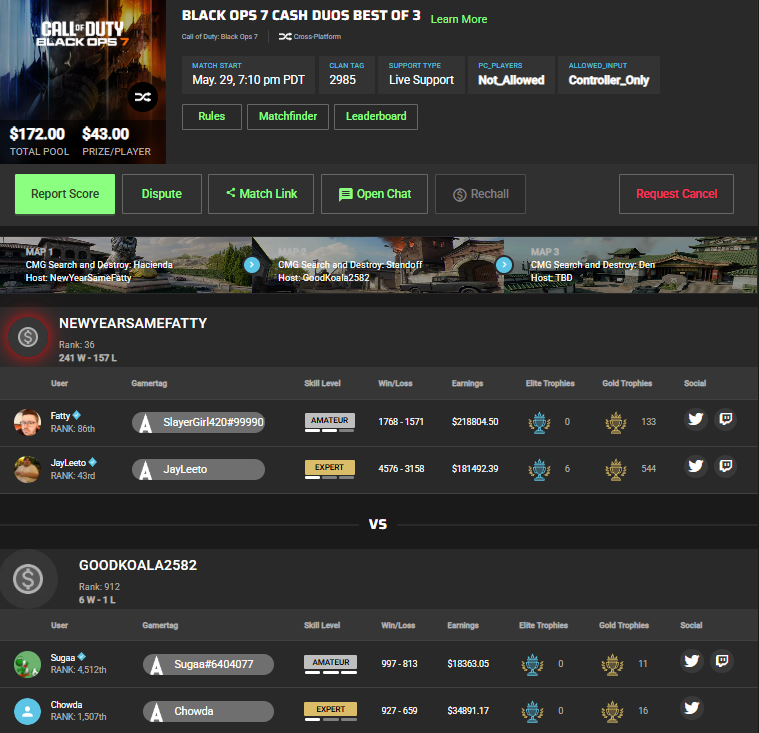Click the NEWYEARSAMEFATTY team name
759x733 pixels.
point(133,323)
